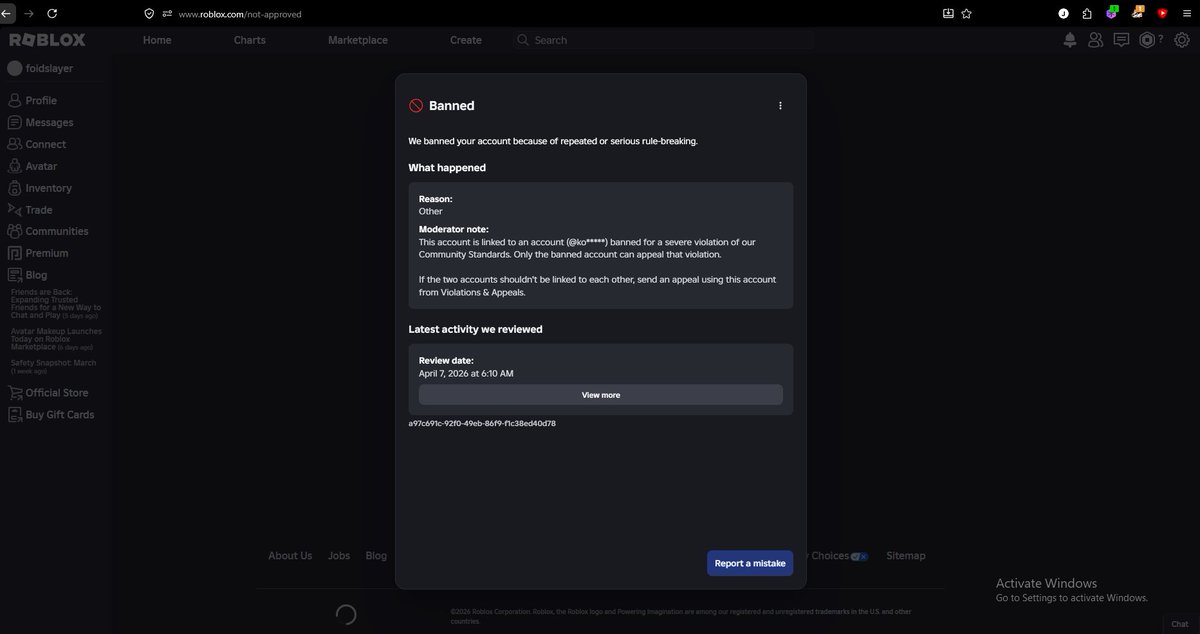Image resolution: width=1200 pixels, height=634 pixels.
Task: Click the Roblox Search field
Action: [662, 40]
